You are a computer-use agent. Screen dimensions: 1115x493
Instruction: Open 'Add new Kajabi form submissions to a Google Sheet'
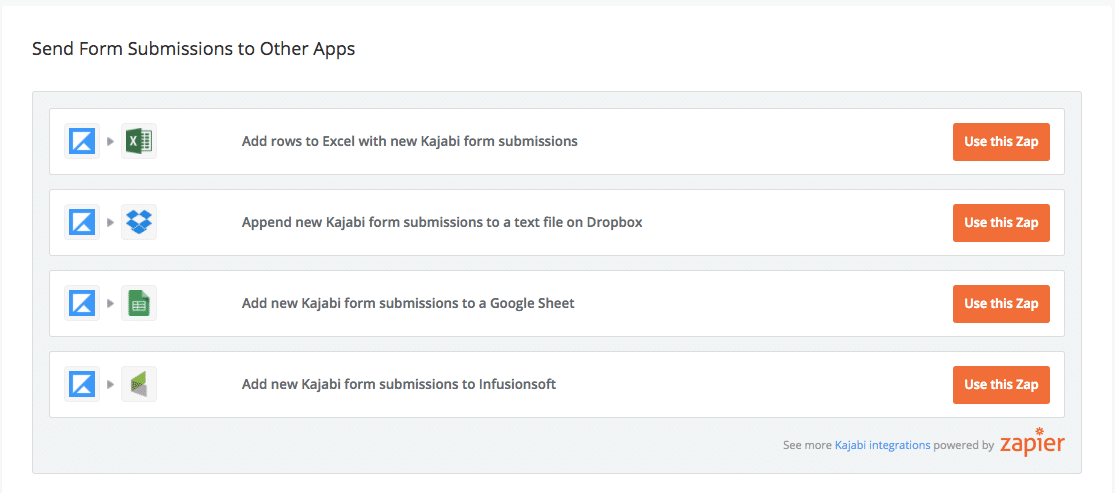[408, 303]
